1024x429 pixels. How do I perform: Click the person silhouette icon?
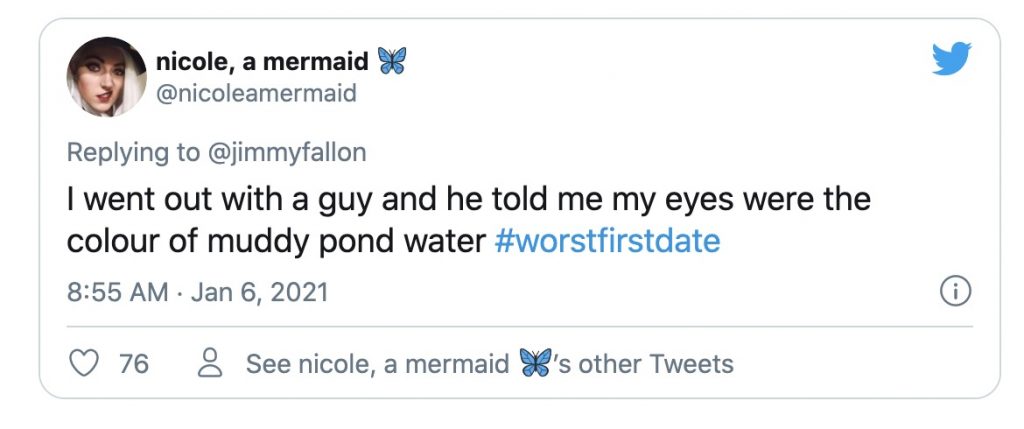coord(210,363)
